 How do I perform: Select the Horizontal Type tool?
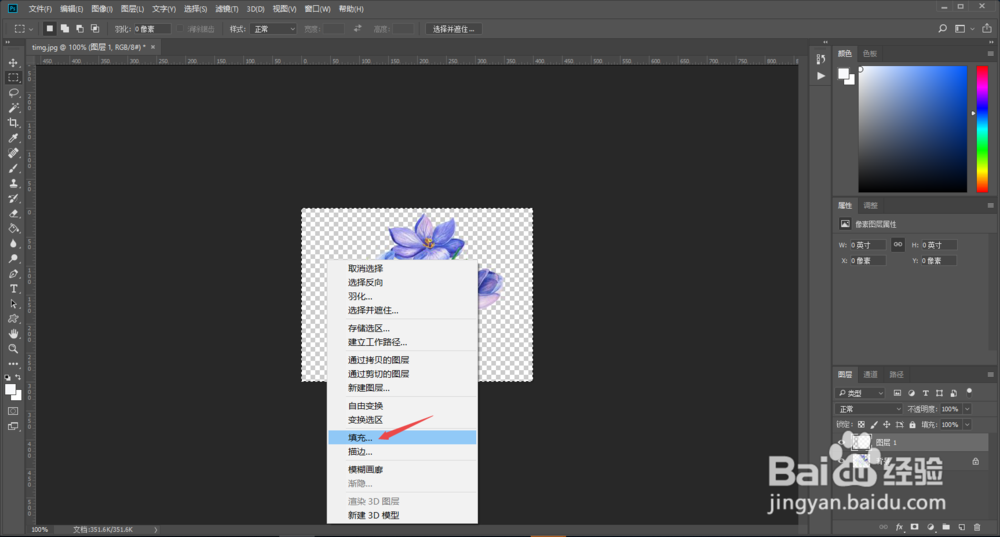(x=13, y=289)
